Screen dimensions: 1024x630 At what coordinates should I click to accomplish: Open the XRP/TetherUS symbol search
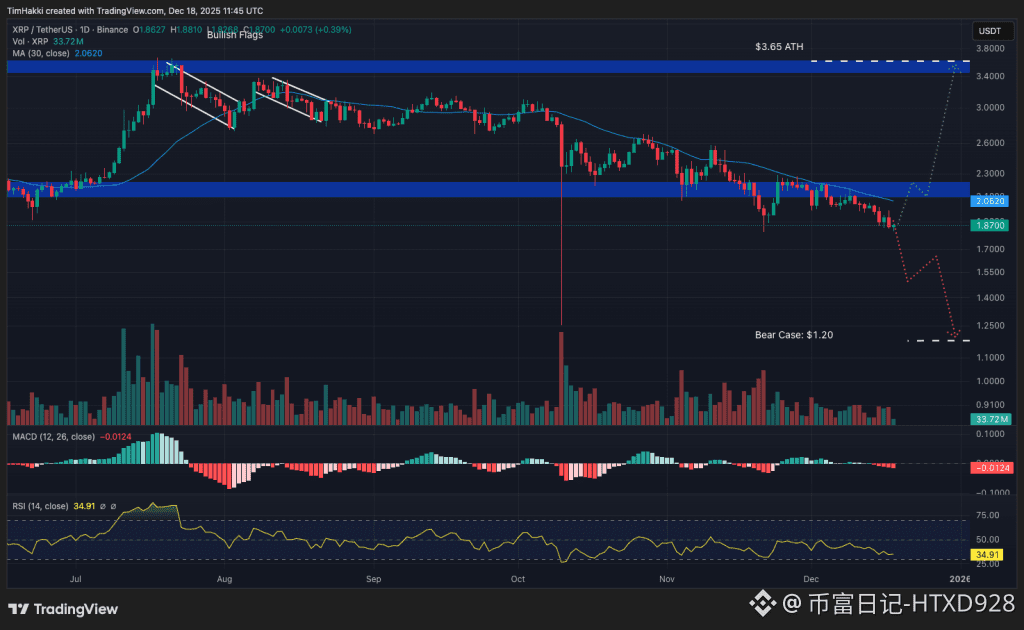pyautogui.click(x=42, y=30)
